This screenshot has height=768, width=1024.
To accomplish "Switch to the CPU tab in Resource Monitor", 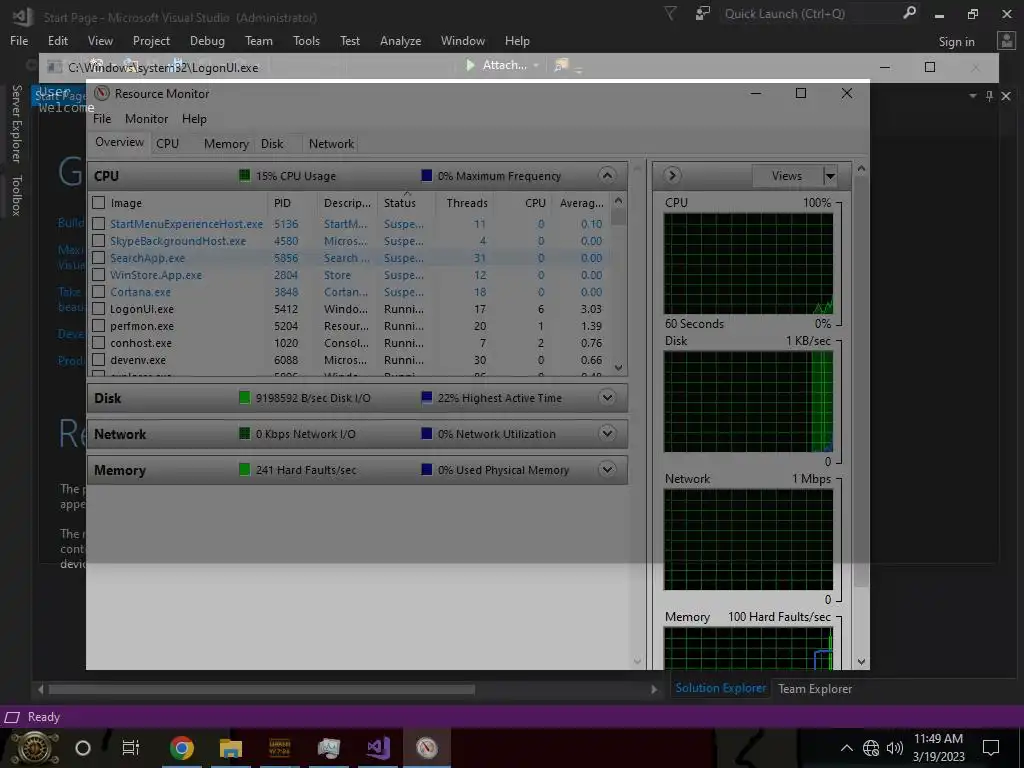I will point(167,144).
